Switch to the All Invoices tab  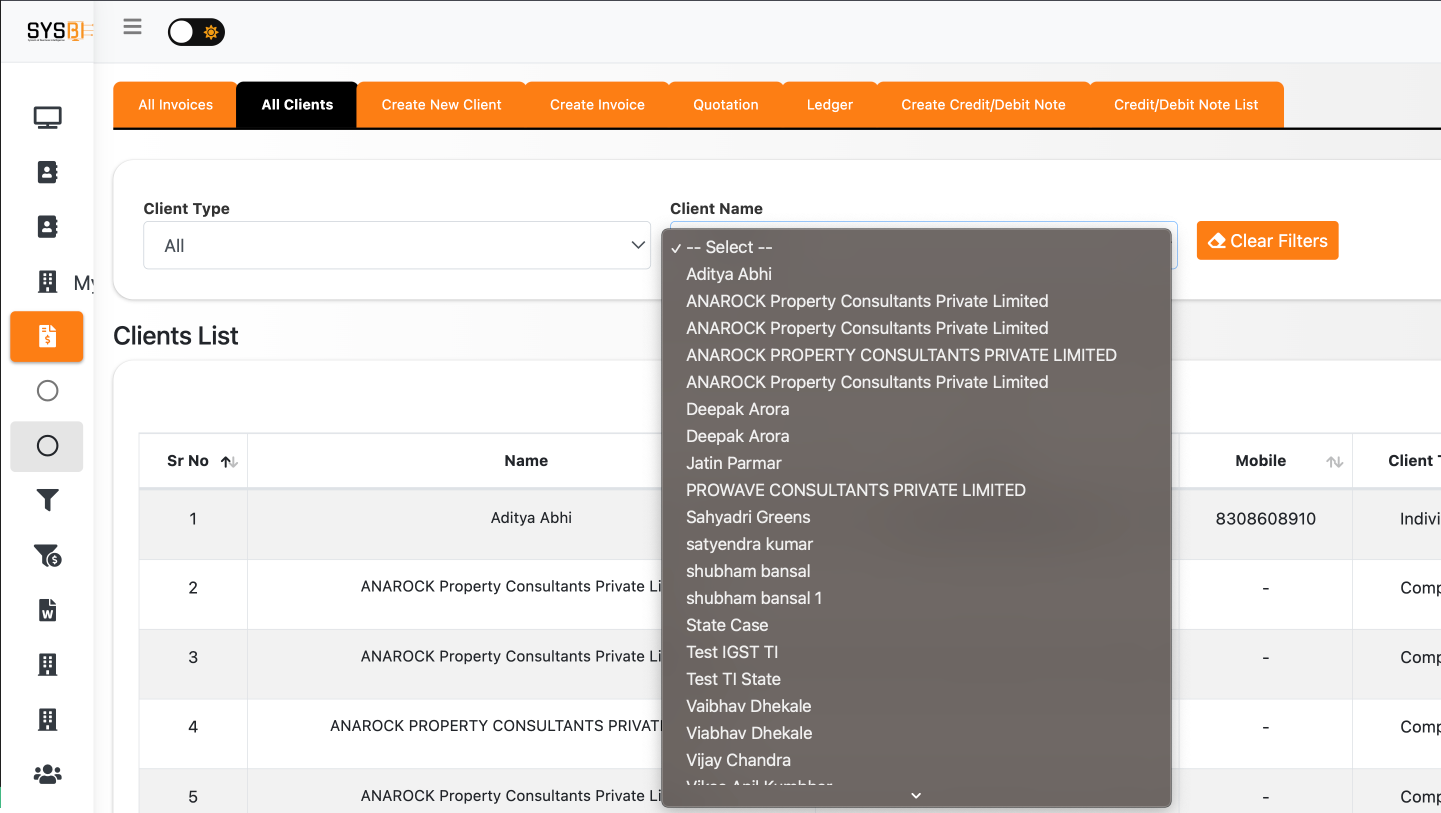point(175,105)
